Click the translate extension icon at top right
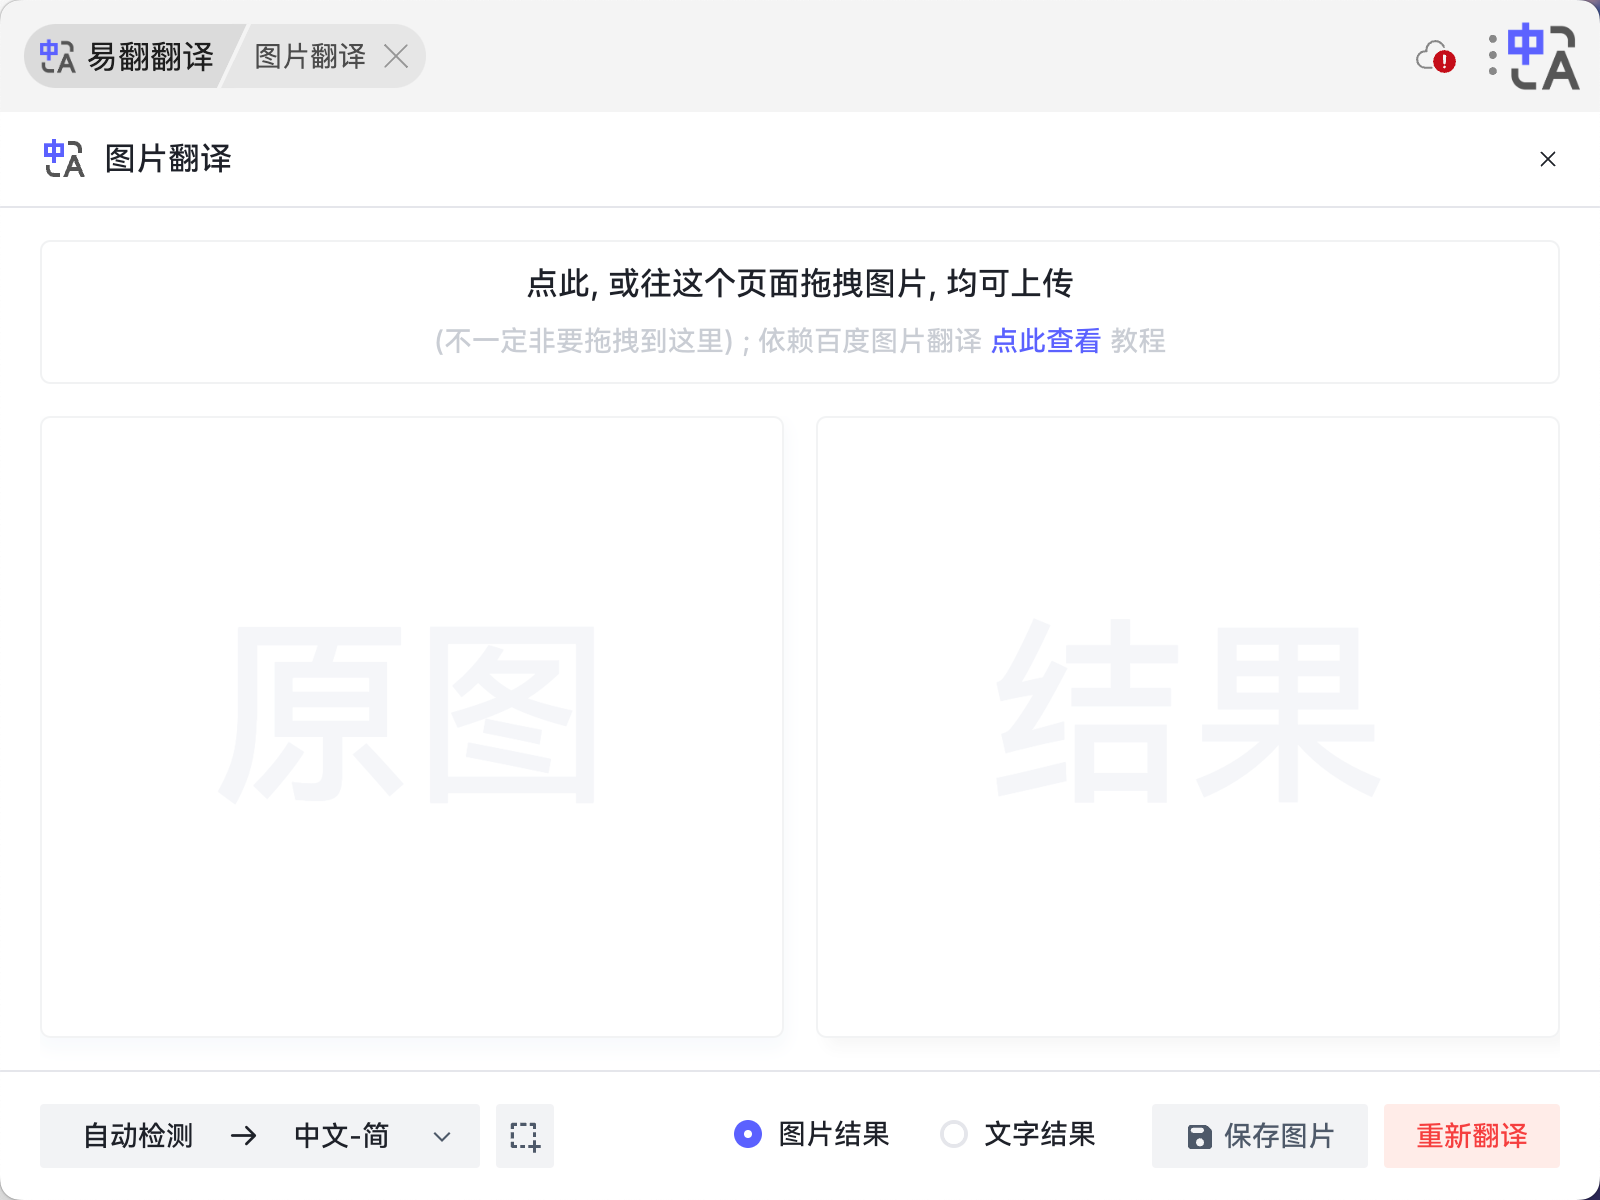The image size is (1600, 1200). tap(1546, 56)
